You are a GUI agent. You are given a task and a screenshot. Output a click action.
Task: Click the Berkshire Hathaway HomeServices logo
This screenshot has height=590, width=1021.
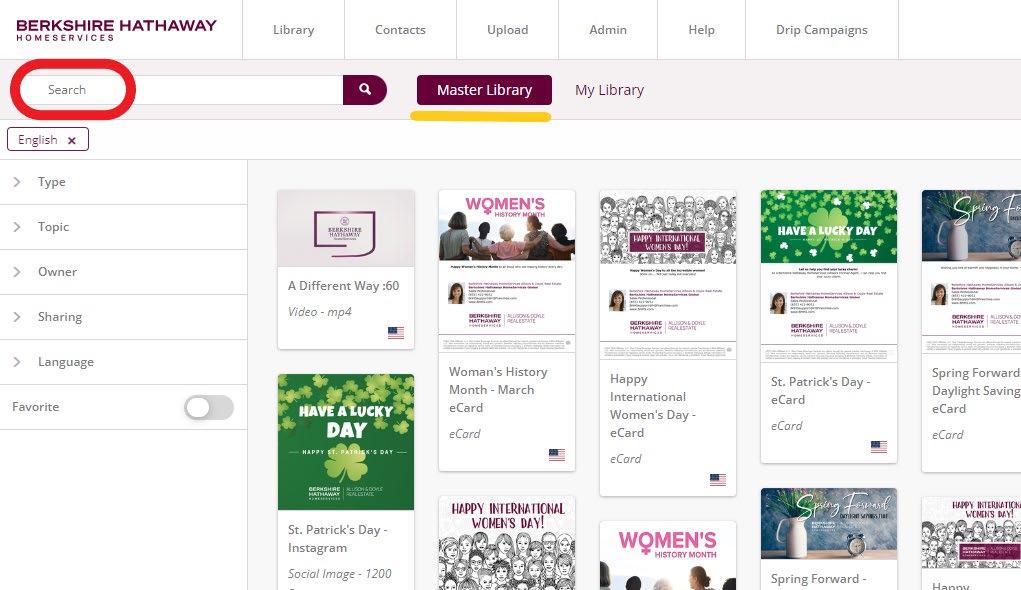[116, 30]
